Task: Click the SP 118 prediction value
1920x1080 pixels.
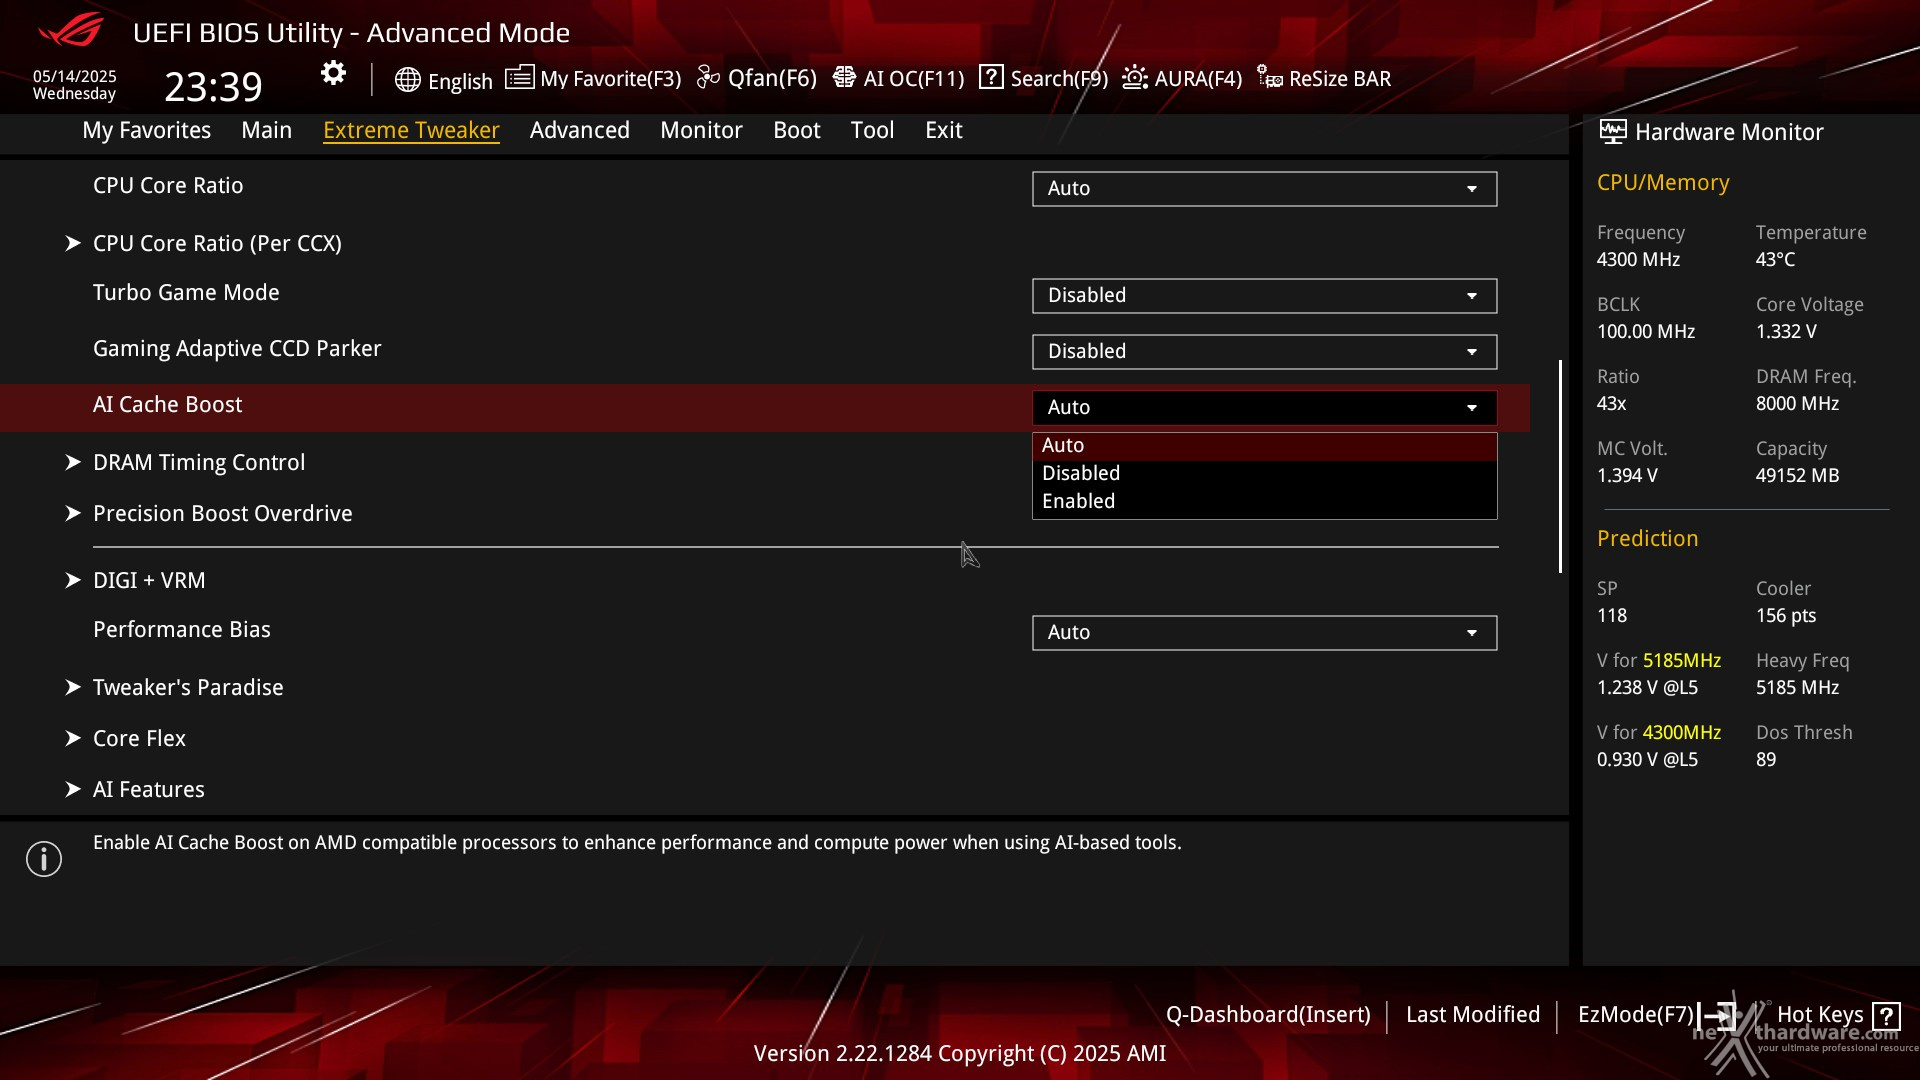Action: 1612,616
